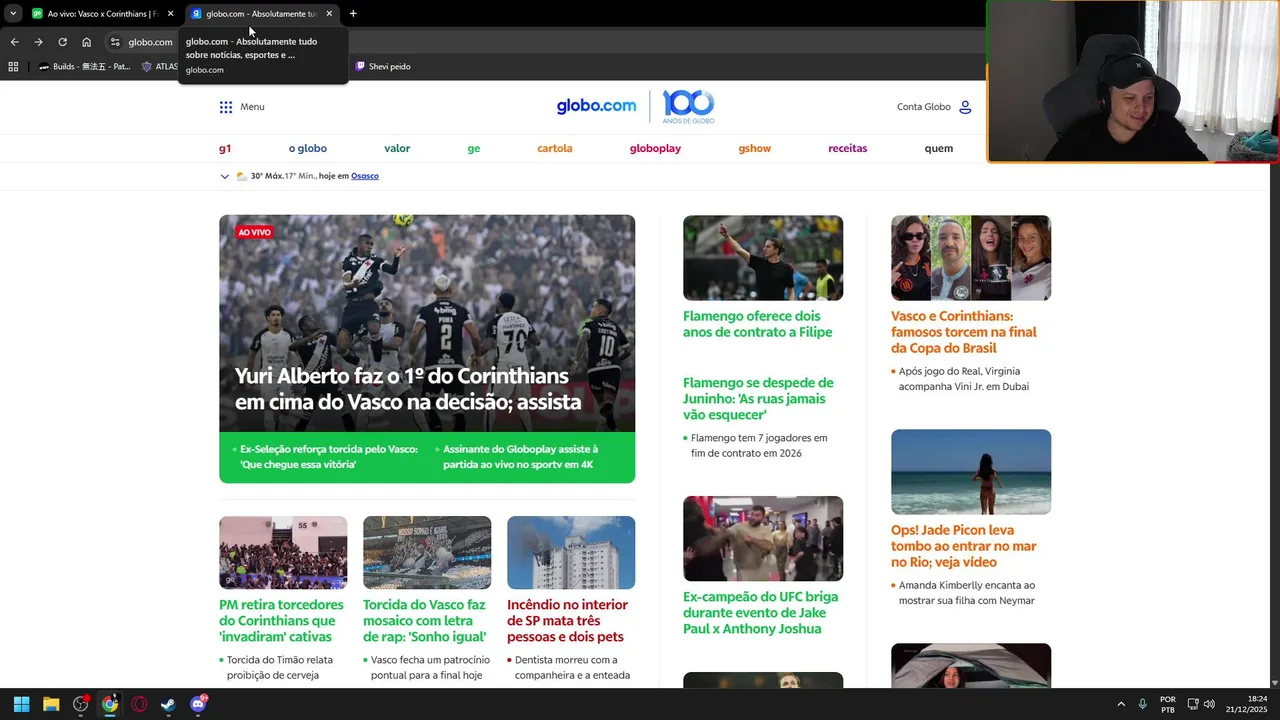Go back with browser back arrow
Image resolution: width=1280 pixels, height=720 pixels.
pos(14,42)
